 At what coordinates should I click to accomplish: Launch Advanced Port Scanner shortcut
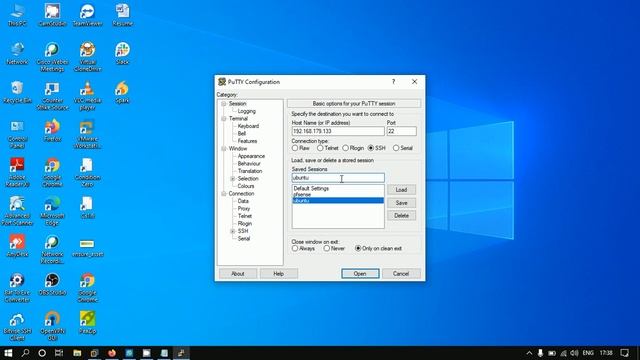(x=17, y=211)
